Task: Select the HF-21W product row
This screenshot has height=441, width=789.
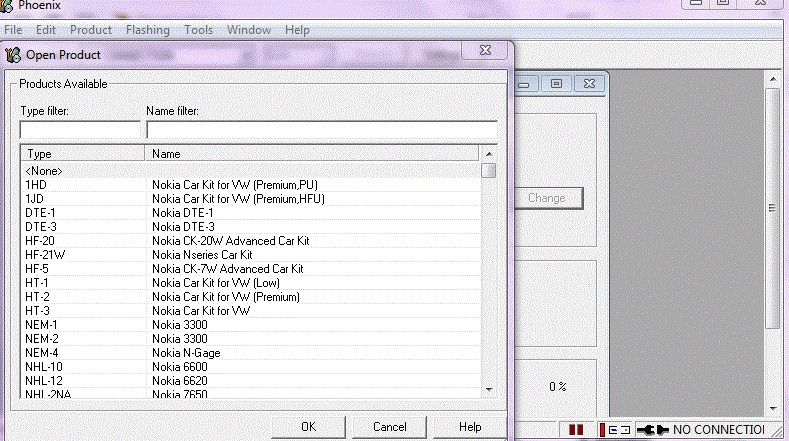Action: pyautogui.click(x=251, y=255)
